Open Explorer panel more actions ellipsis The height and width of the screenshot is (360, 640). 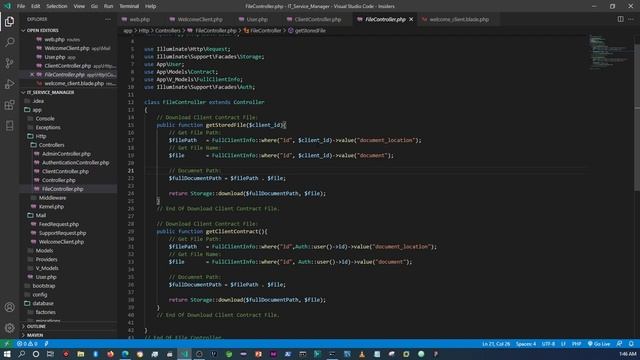108,19
